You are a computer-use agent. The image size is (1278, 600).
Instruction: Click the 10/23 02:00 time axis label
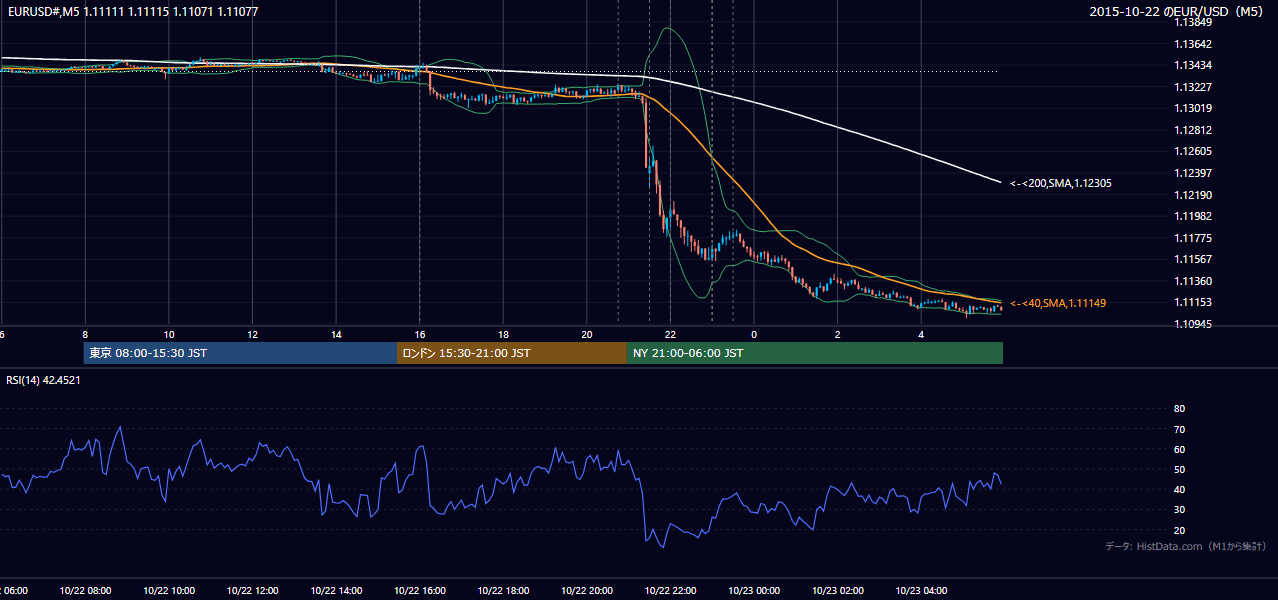838,591
